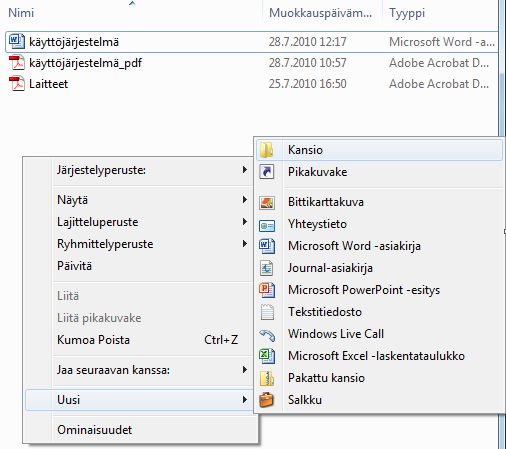The height and width of the screenshot is (449, 506).
Task: Click the Yhteystieto contact card icon
Action: pos(267,226)
